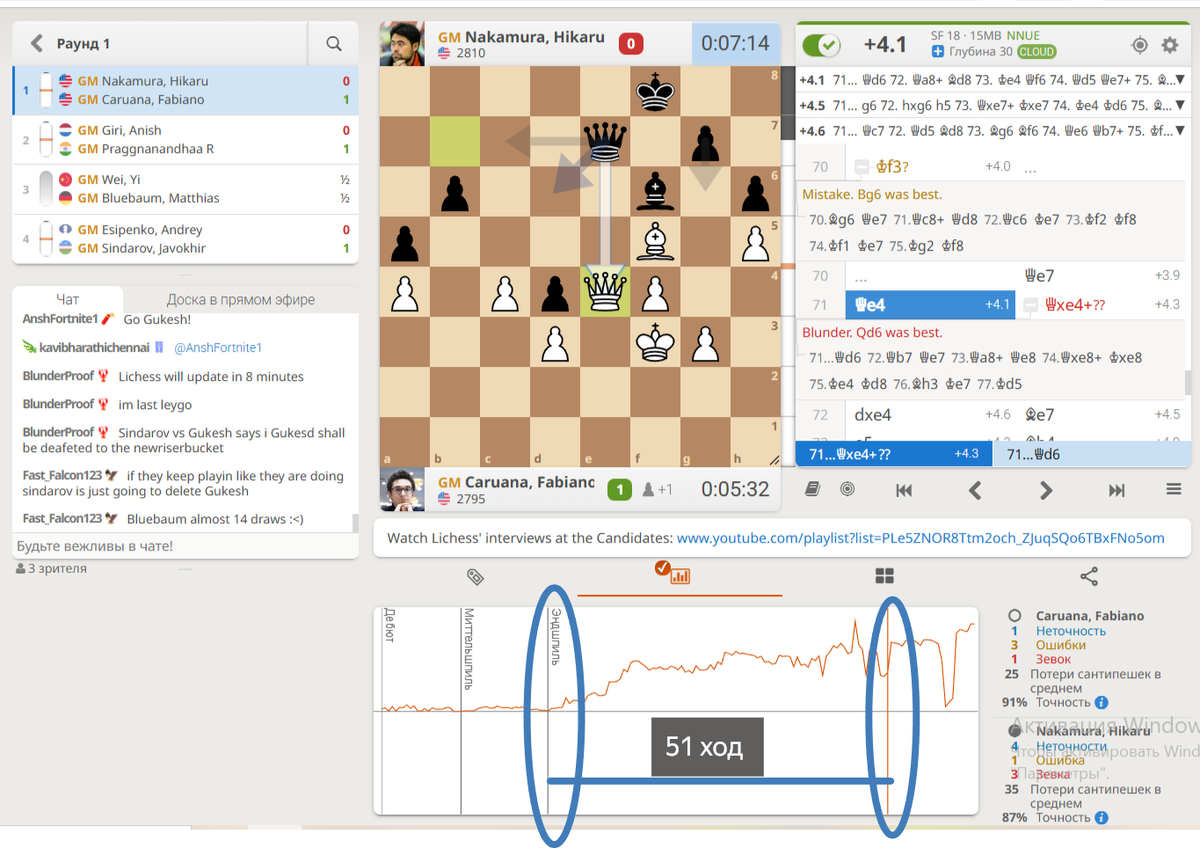
Task: Click Caruana's Ошибки link
Action: pyautogui.click(x=1061, y=645)
